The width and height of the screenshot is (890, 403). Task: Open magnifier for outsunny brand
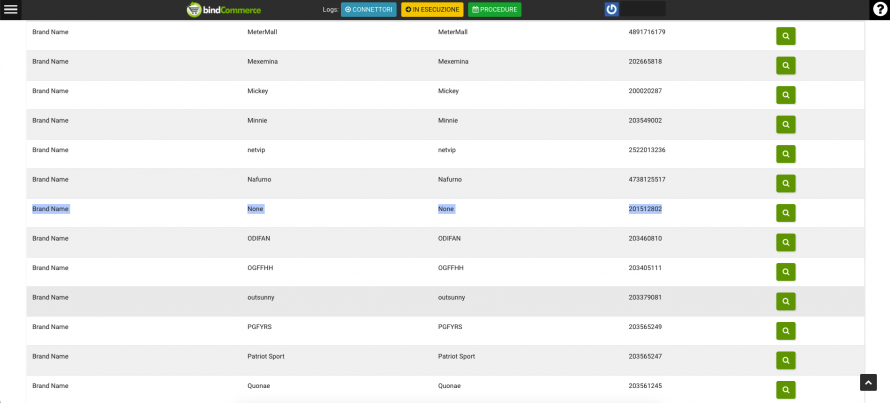786,301
